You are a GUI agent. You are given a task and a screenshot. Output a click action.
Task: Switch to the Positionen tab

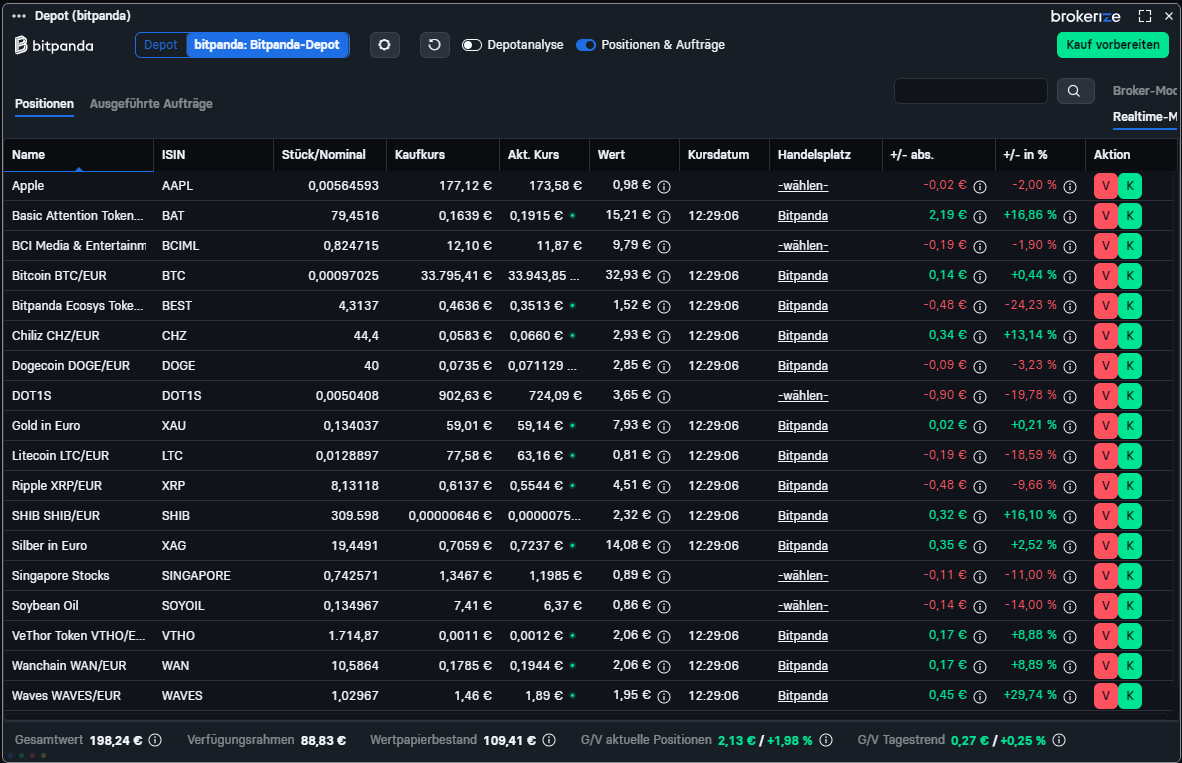pos(44,104)
